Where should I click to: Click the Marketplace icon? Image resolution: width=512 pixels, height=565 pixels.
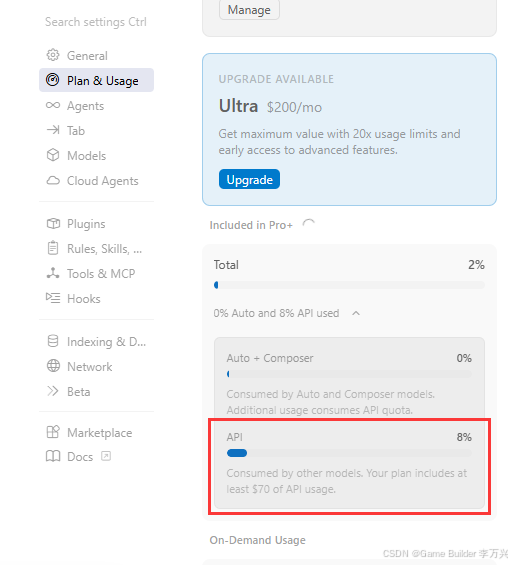[53, 432]
